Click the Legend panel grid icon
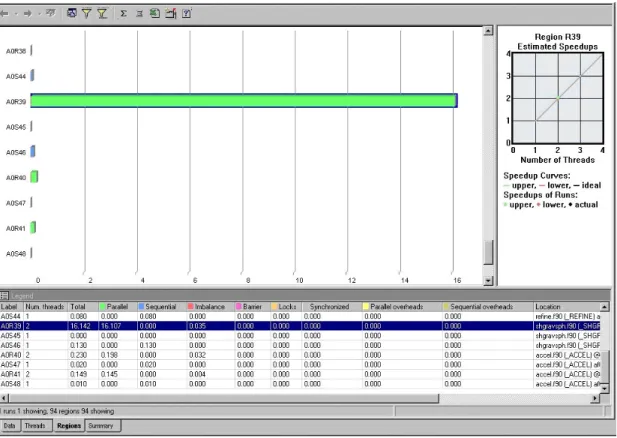Viewport: 617px width, 438px height. (4, 296)
